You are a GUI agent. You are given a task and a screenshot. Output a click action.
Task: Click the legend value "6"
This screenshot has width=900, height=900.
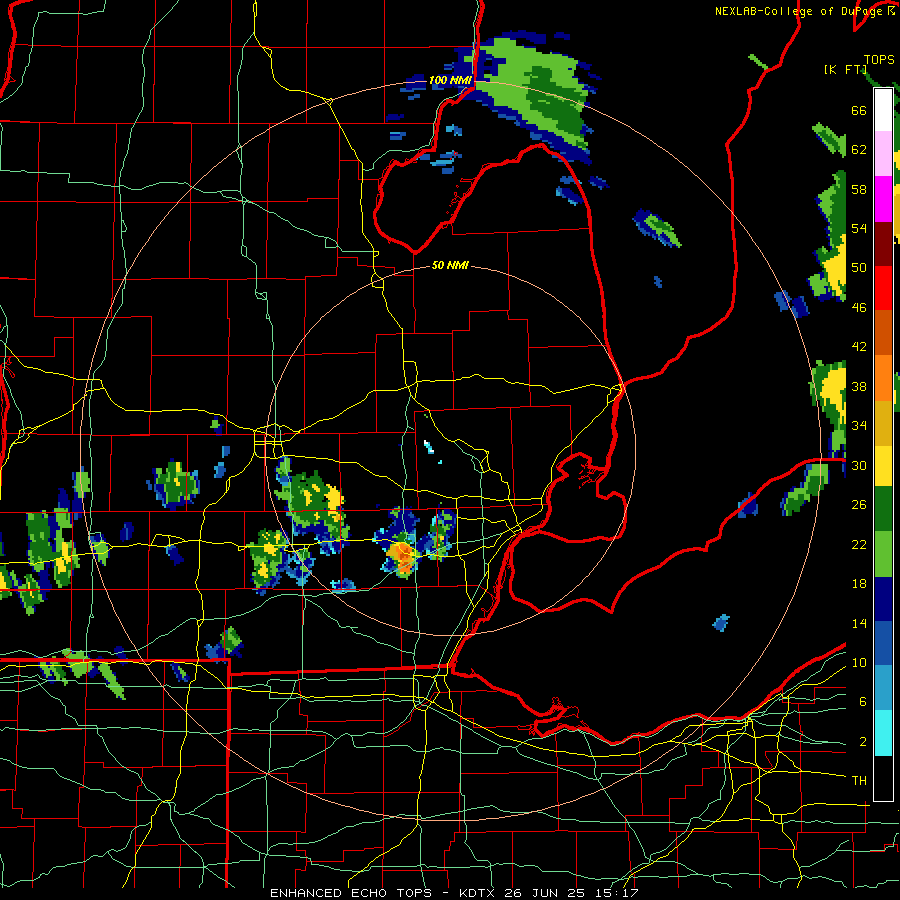tap(863, 702)
